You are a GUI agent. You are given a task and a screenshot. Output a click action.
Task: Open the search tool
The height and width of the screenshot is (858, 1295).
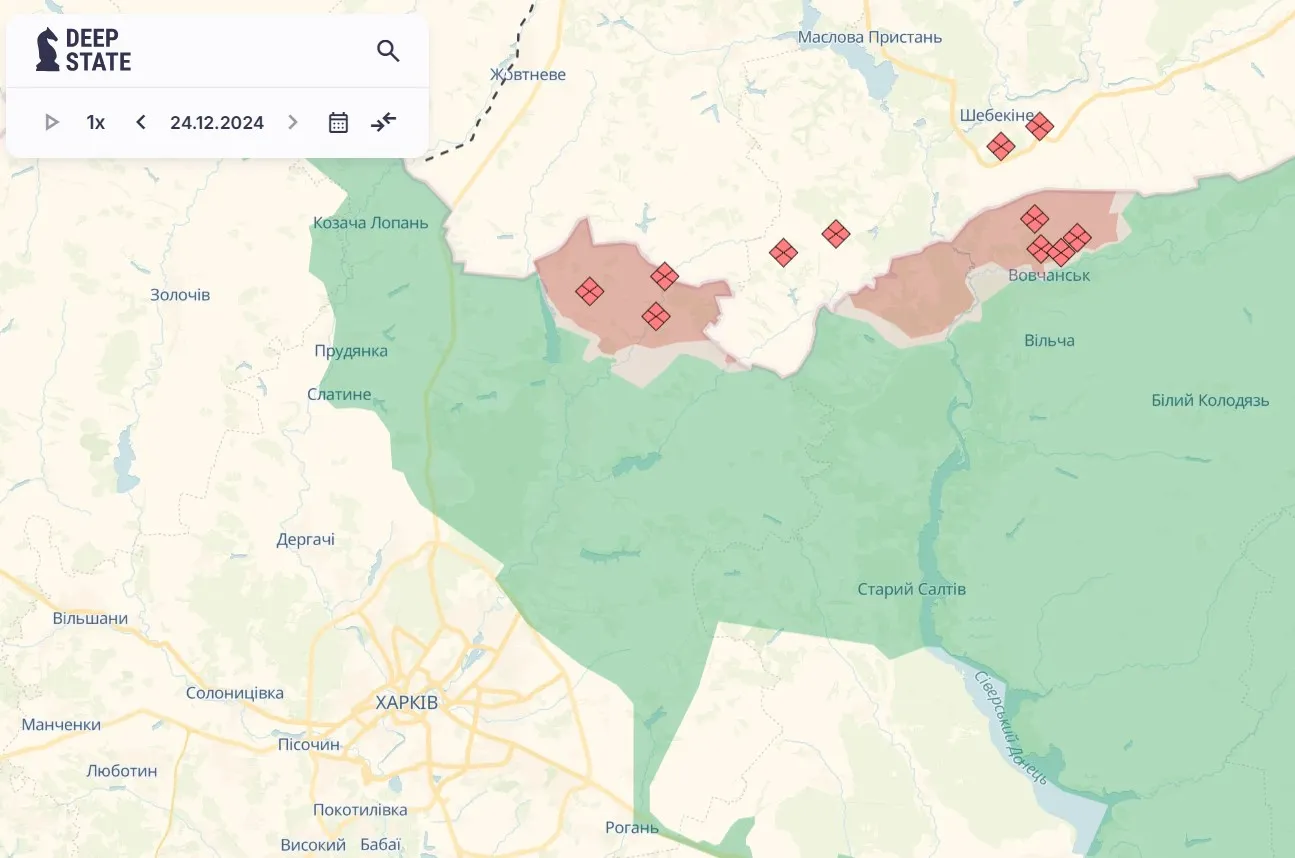tap(388, 50)
